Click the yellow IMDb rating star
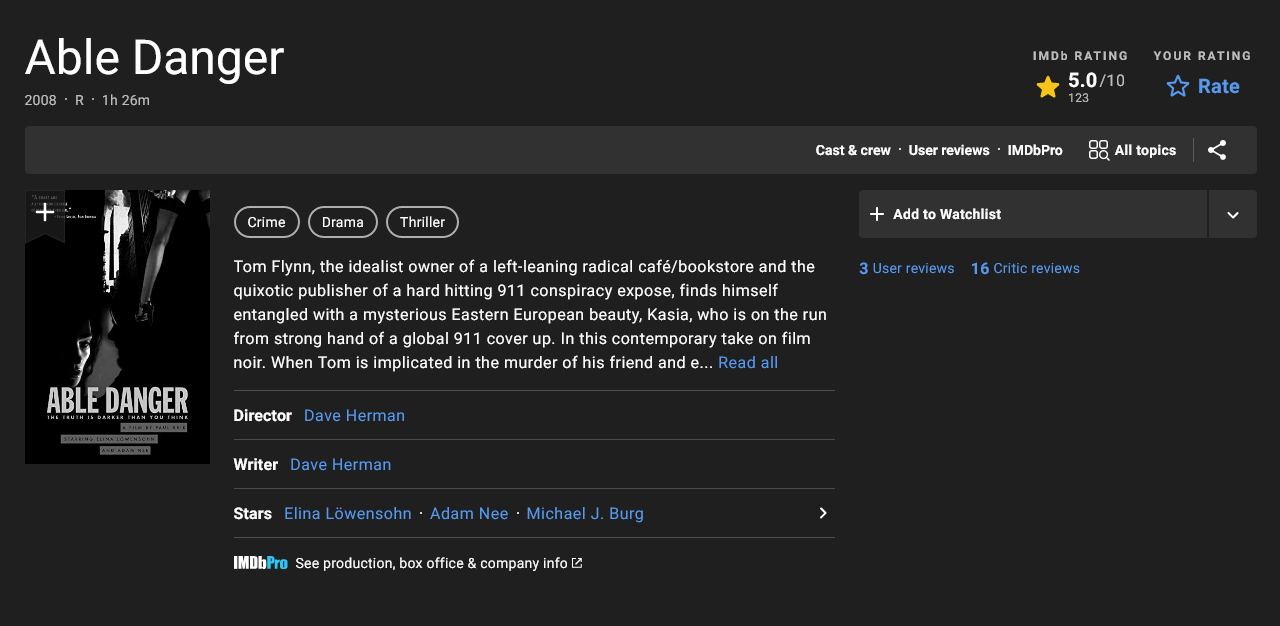 1048,87
